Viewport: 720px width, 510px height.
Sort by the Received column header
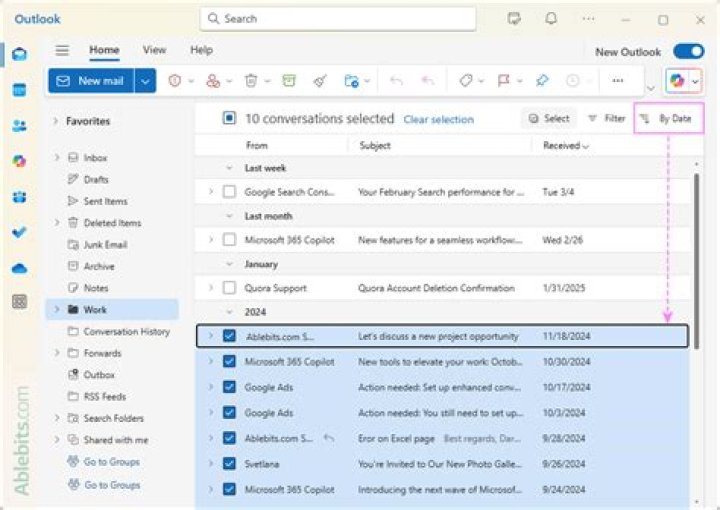point(566,146)
